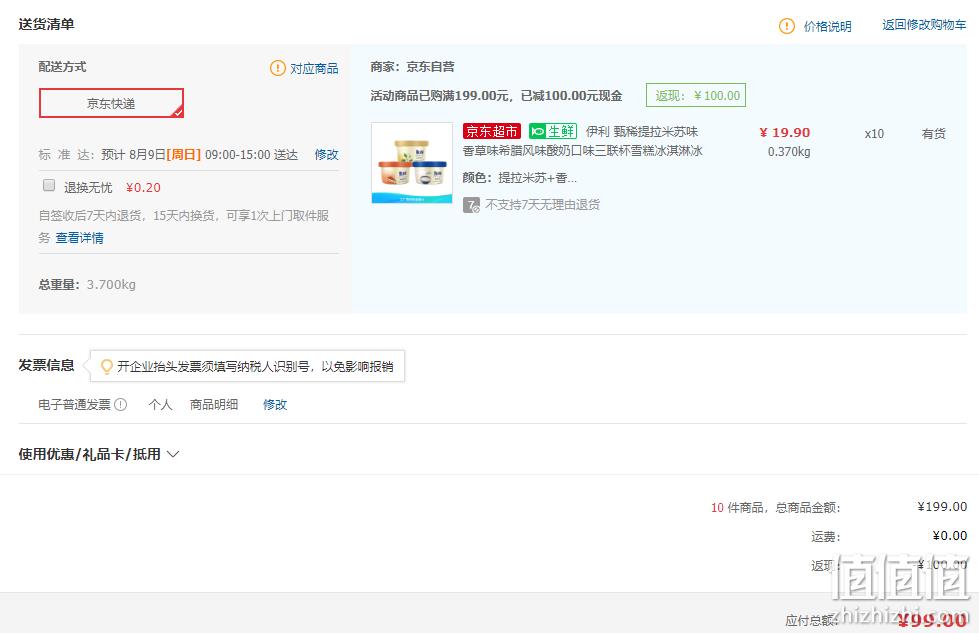979x633 pixels.
Task: Click the 返现 ¥100.00 cashback badge
Action: click(696, 96)
